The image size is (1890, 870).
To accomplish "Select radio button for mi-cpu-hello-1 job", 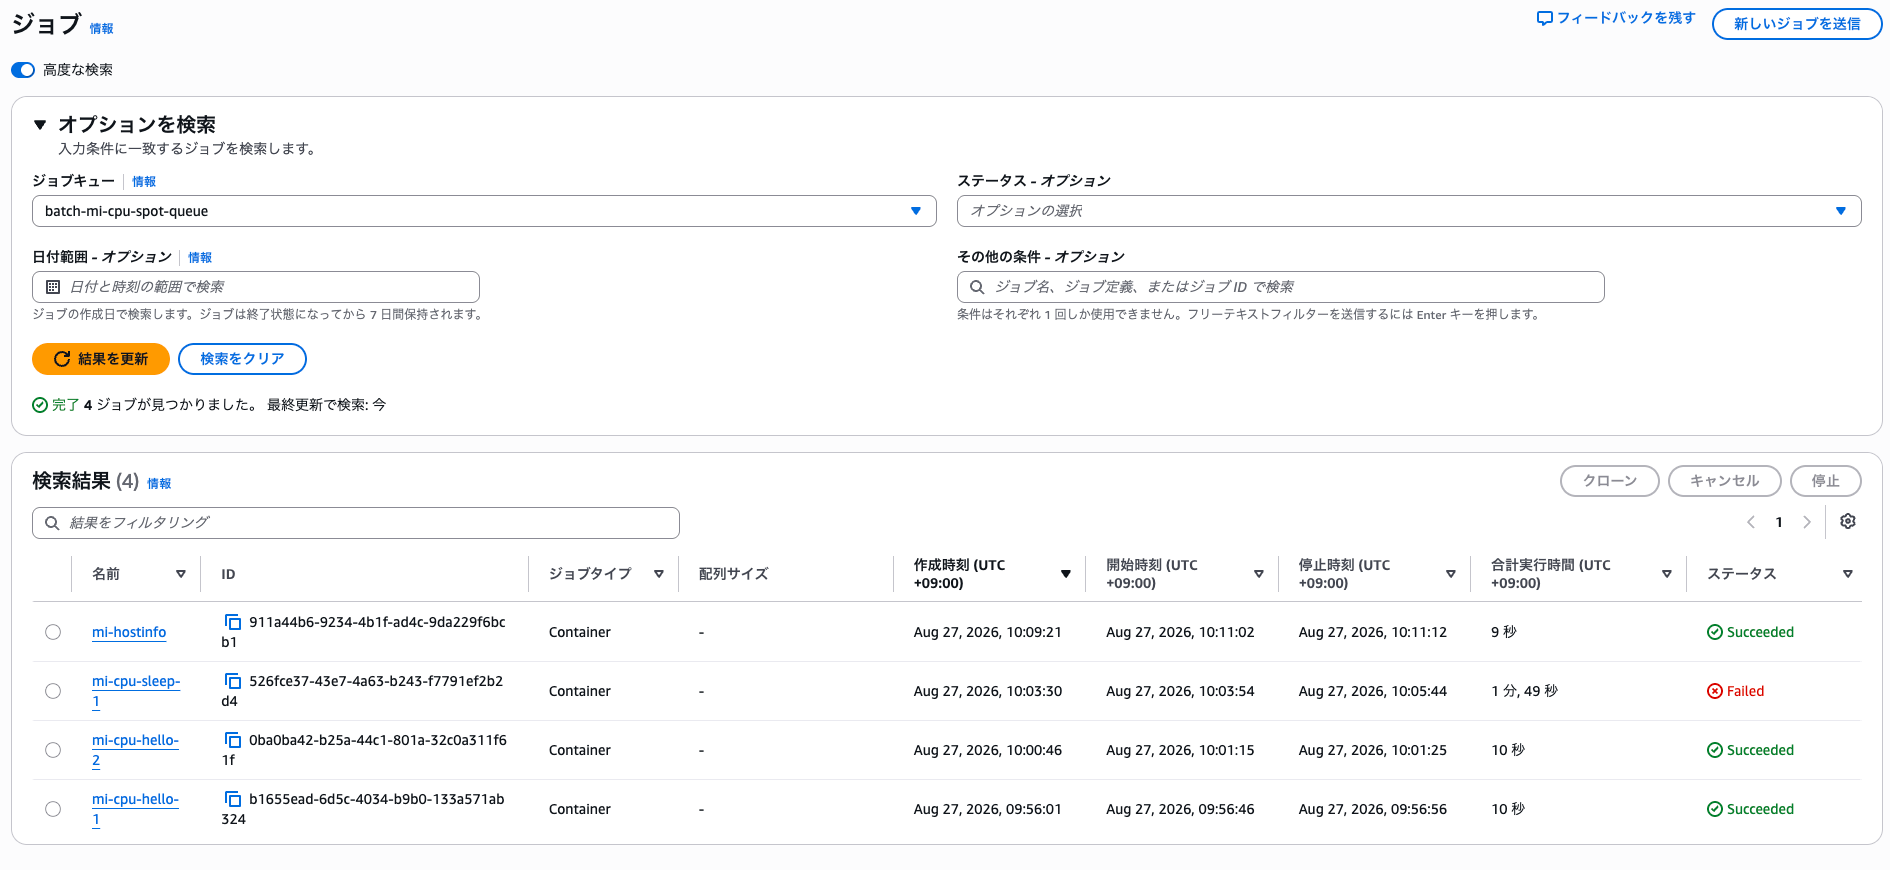I will pyautogui.click(x=53, y=809).
